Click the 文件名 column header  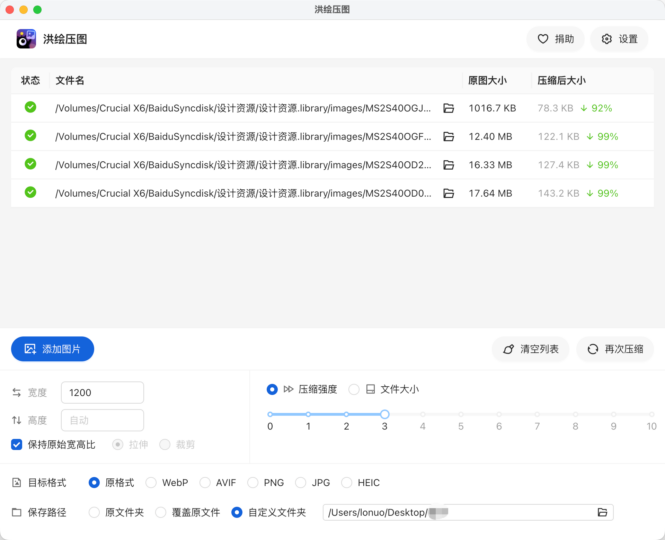[x=70, y=80]
